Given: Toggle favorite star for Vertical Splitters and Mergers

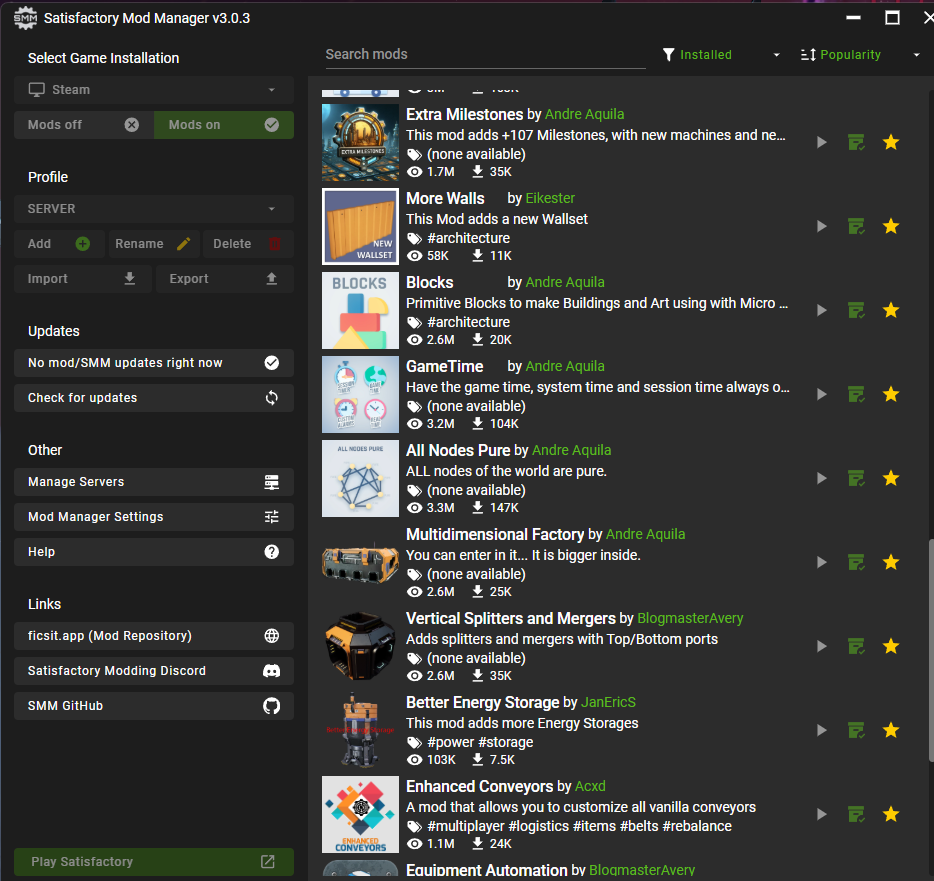Looking at the screenshot, I should (x=891, y=646).
